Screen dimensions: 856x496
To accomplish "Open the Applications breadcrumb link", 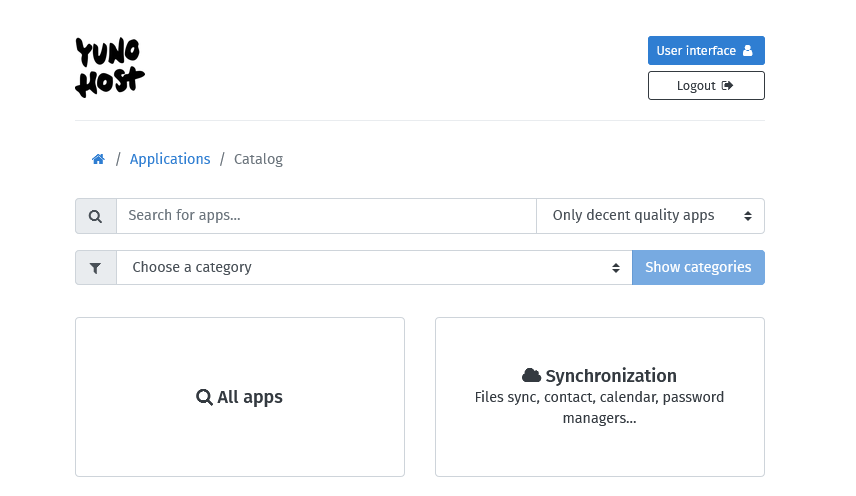I will coord(170,159).
